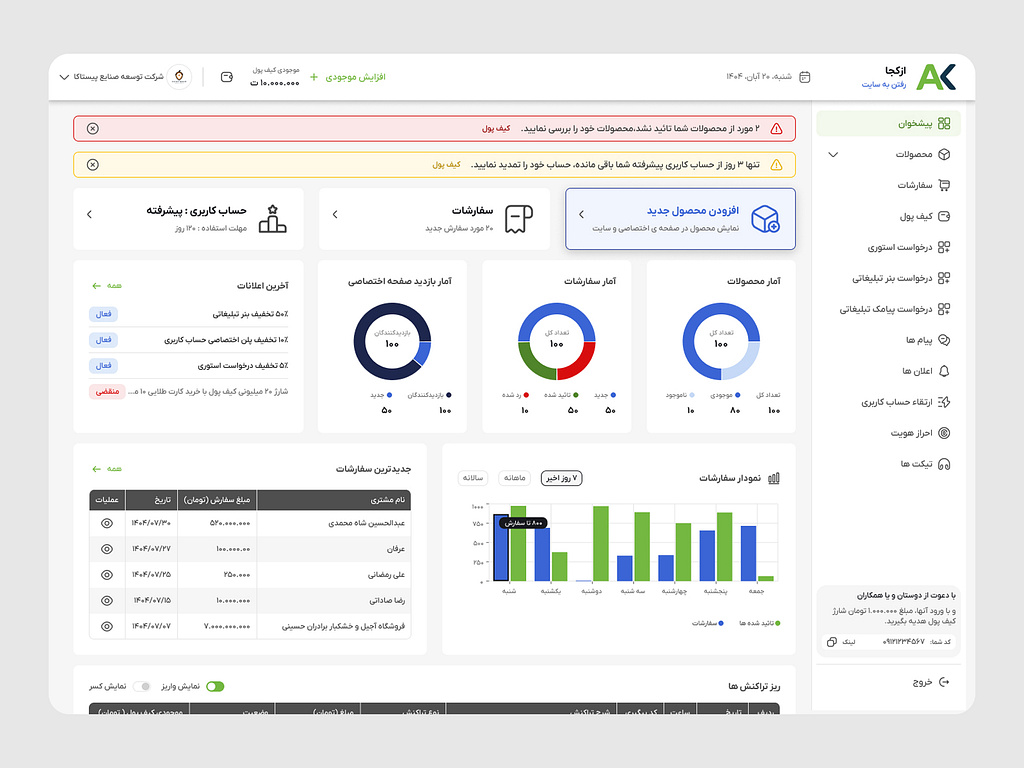1024x768 pixels.
Task: Open پیام ها via the chat bubble icon
Action: pyautogui.click(x=945, y=339)
